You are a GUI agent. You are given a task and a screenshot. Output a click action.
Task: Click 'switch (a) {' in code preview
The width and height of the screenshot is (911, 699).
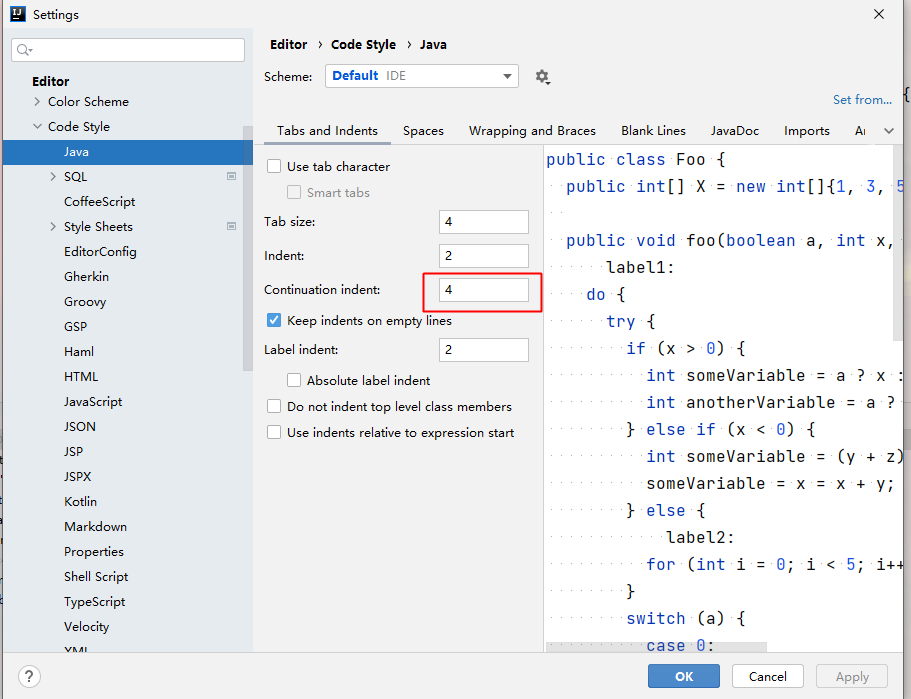(x=686, y=618)
